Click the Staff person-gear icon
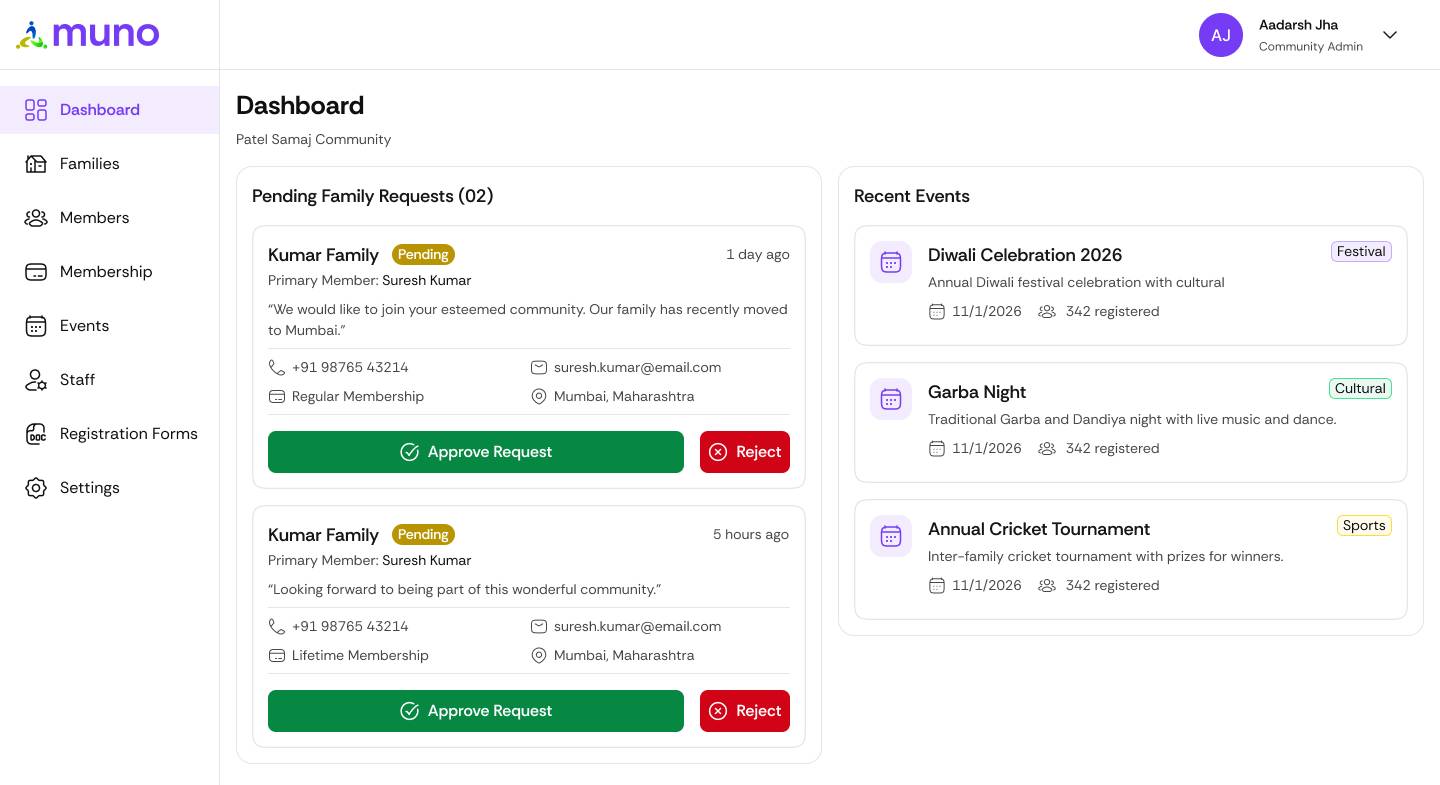Screen dimensions: 1440x785 click(36, 380)
